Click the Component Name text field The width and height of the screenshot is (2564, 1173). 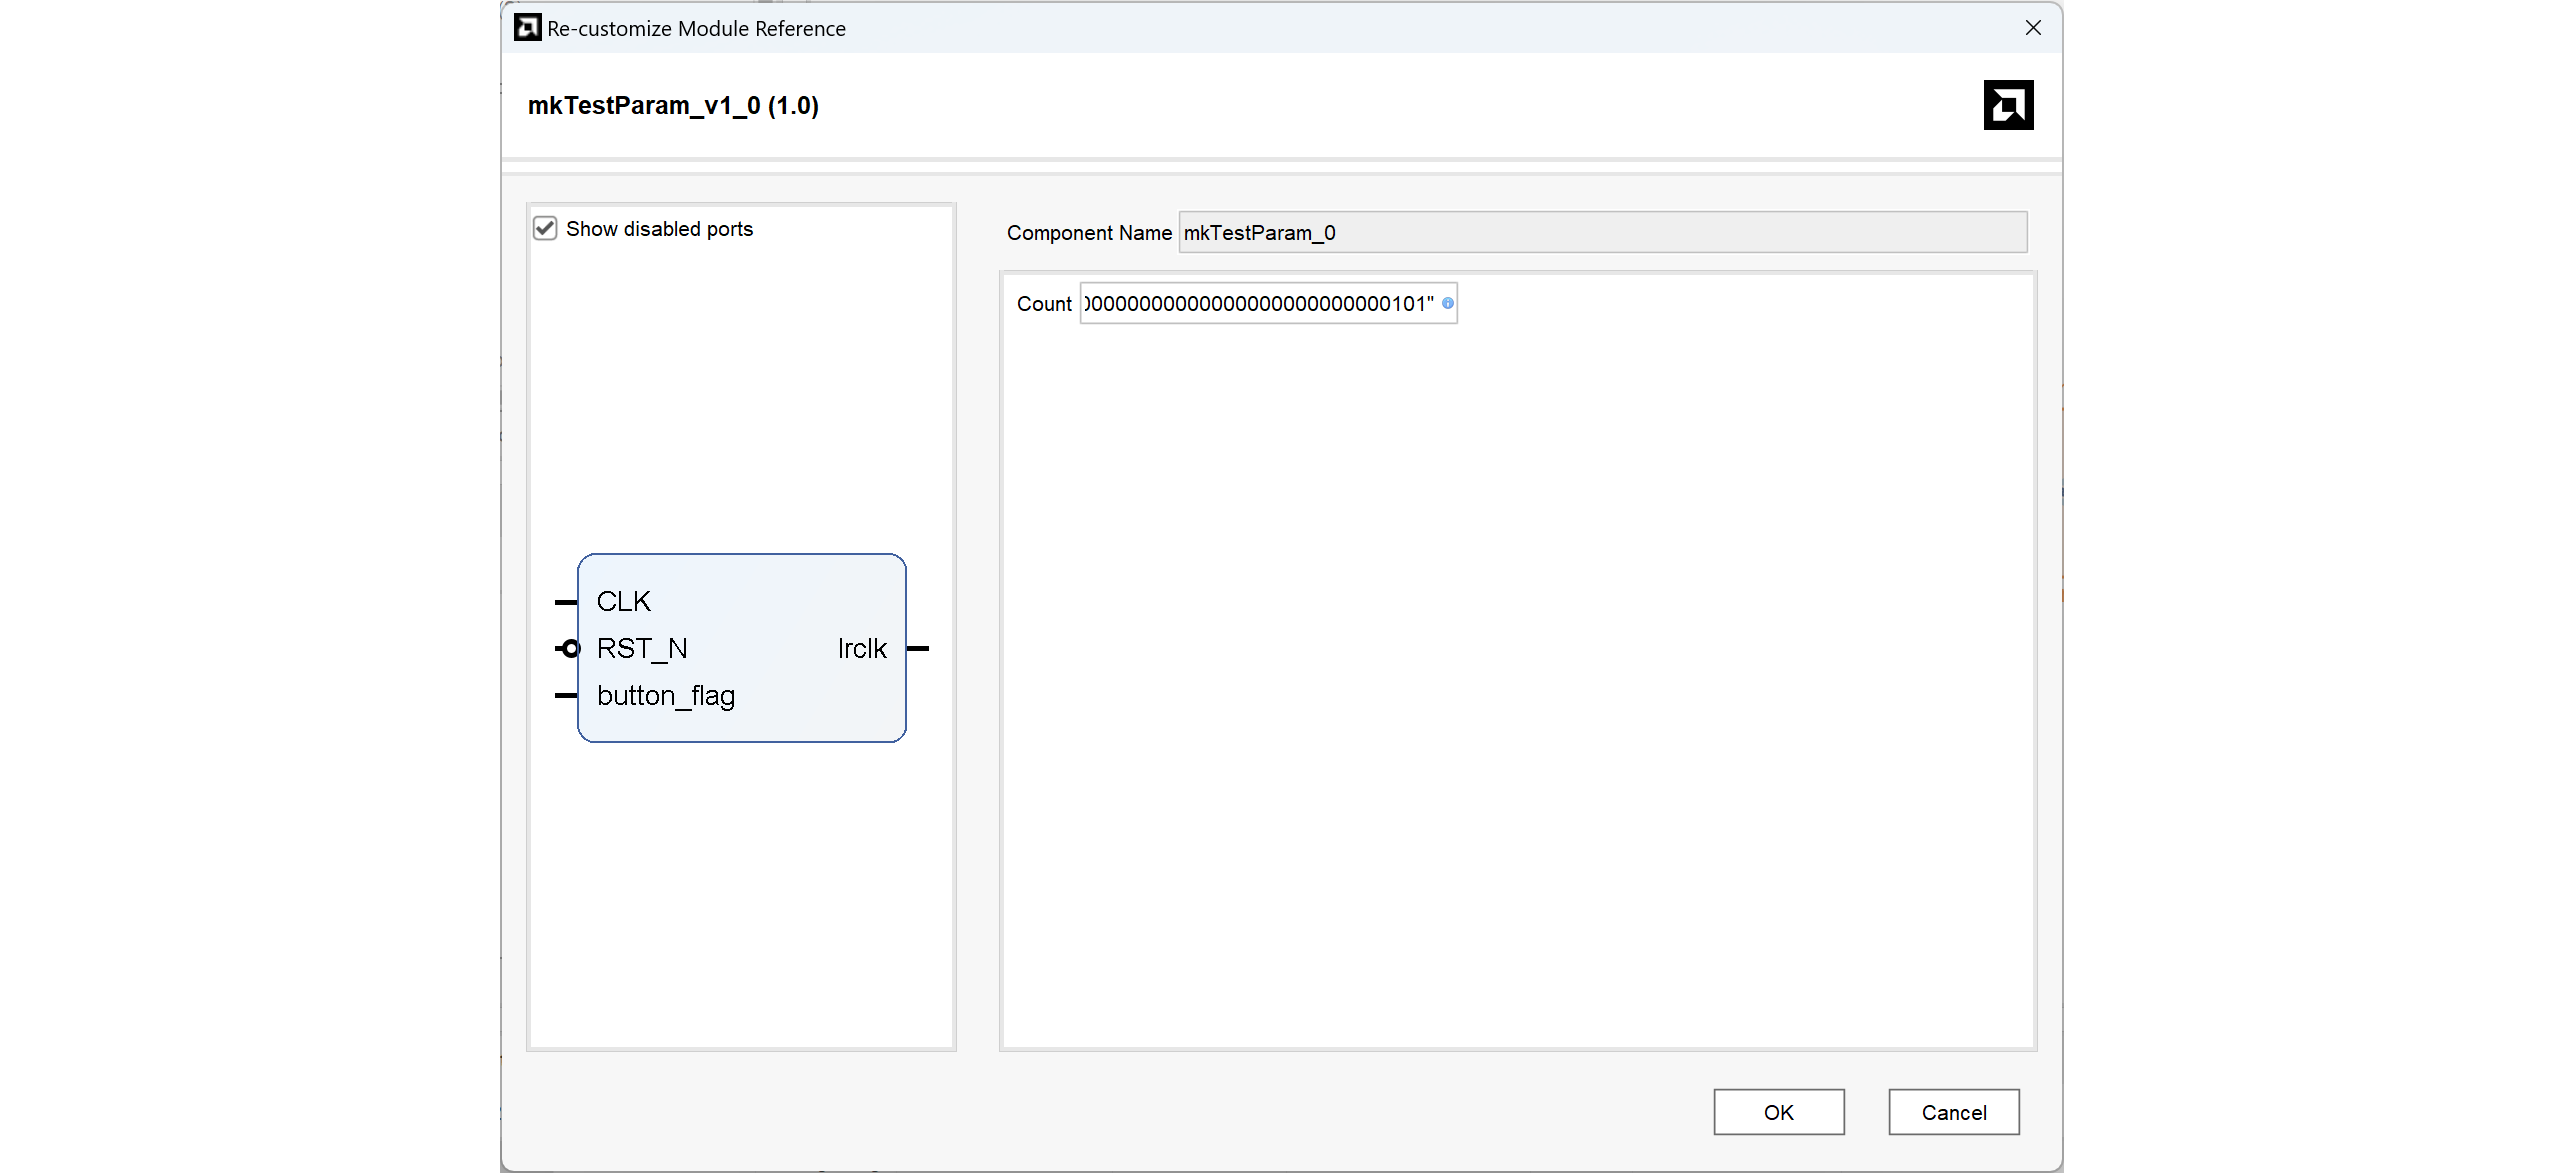(1602, 233)
